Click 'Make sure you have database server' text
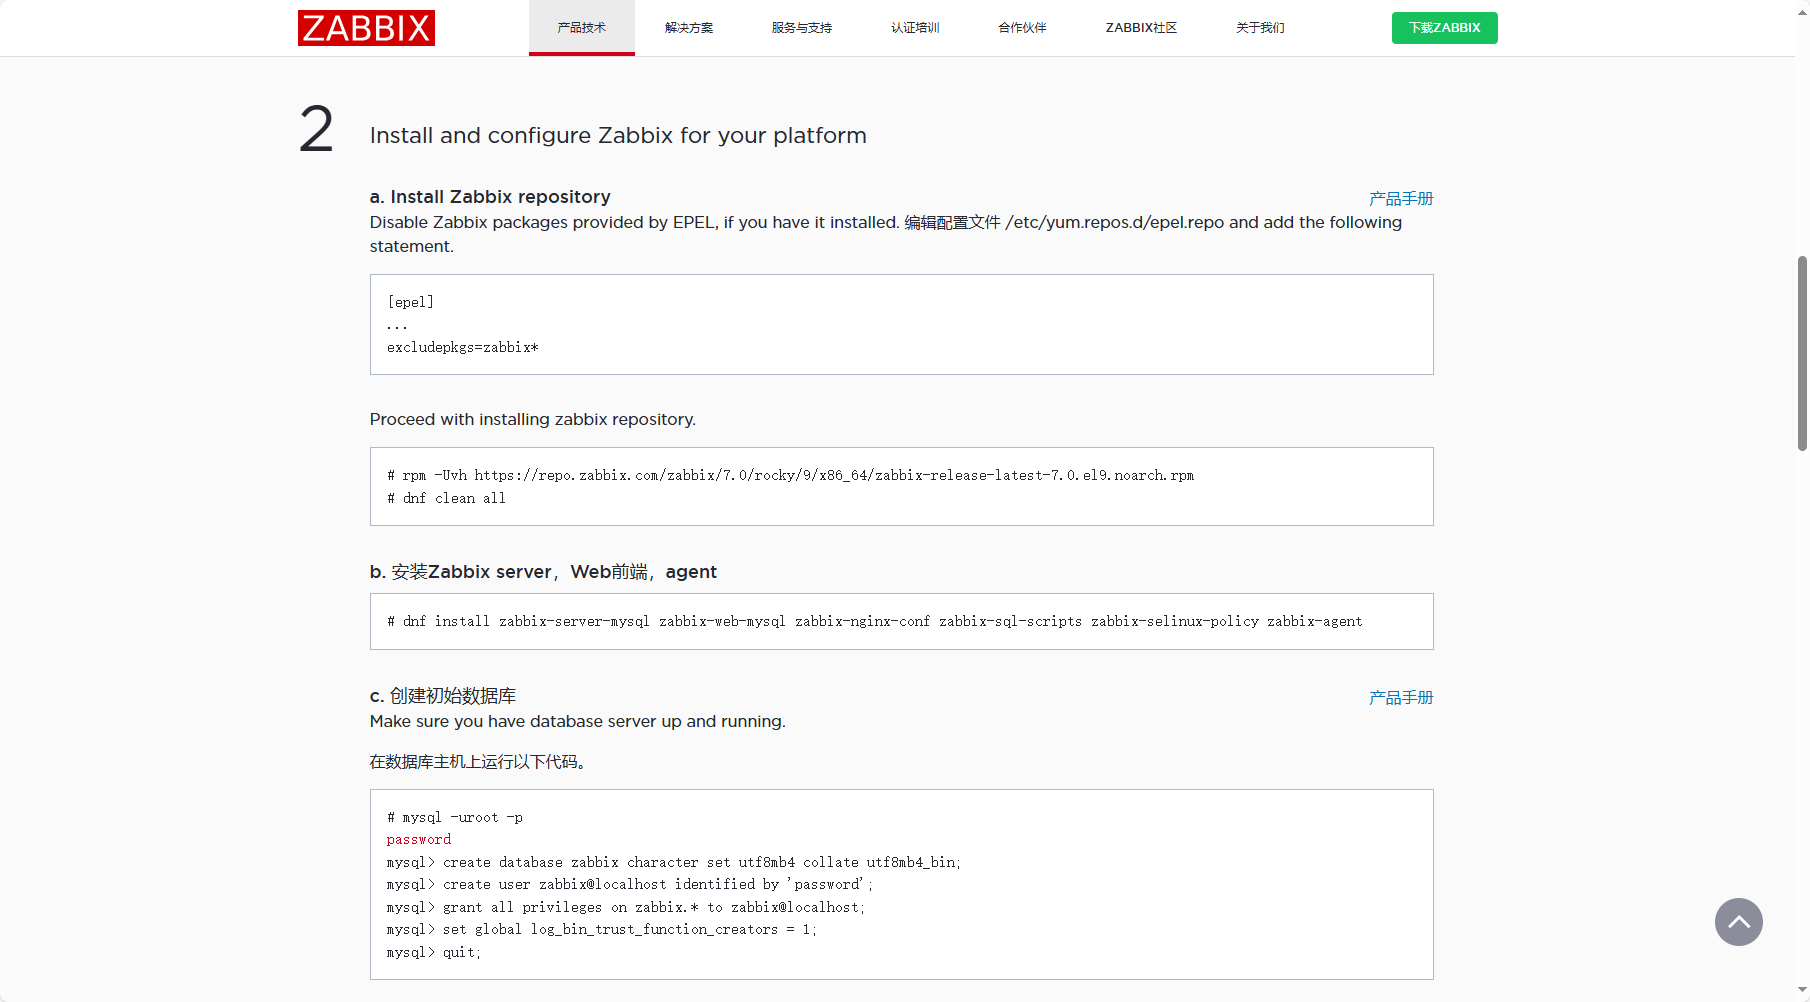 point(578,721)
